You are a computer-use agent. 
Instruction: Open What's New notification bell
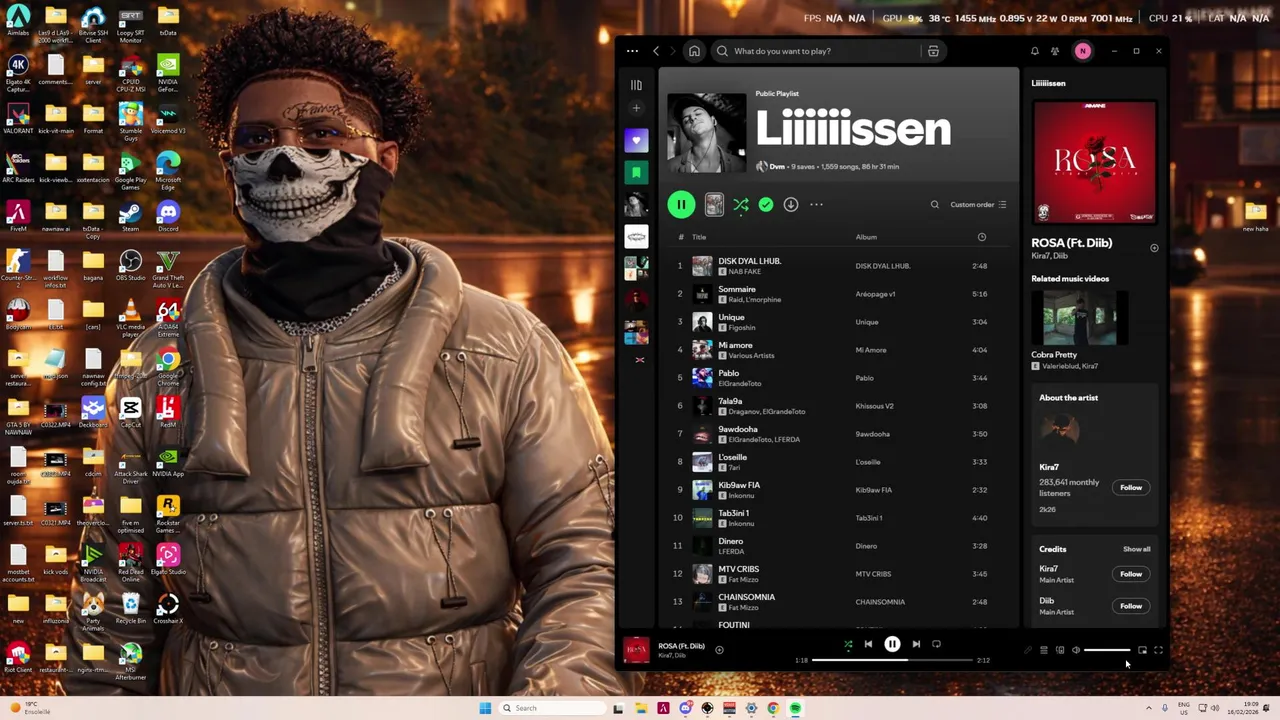click(x=1035, y=51)
